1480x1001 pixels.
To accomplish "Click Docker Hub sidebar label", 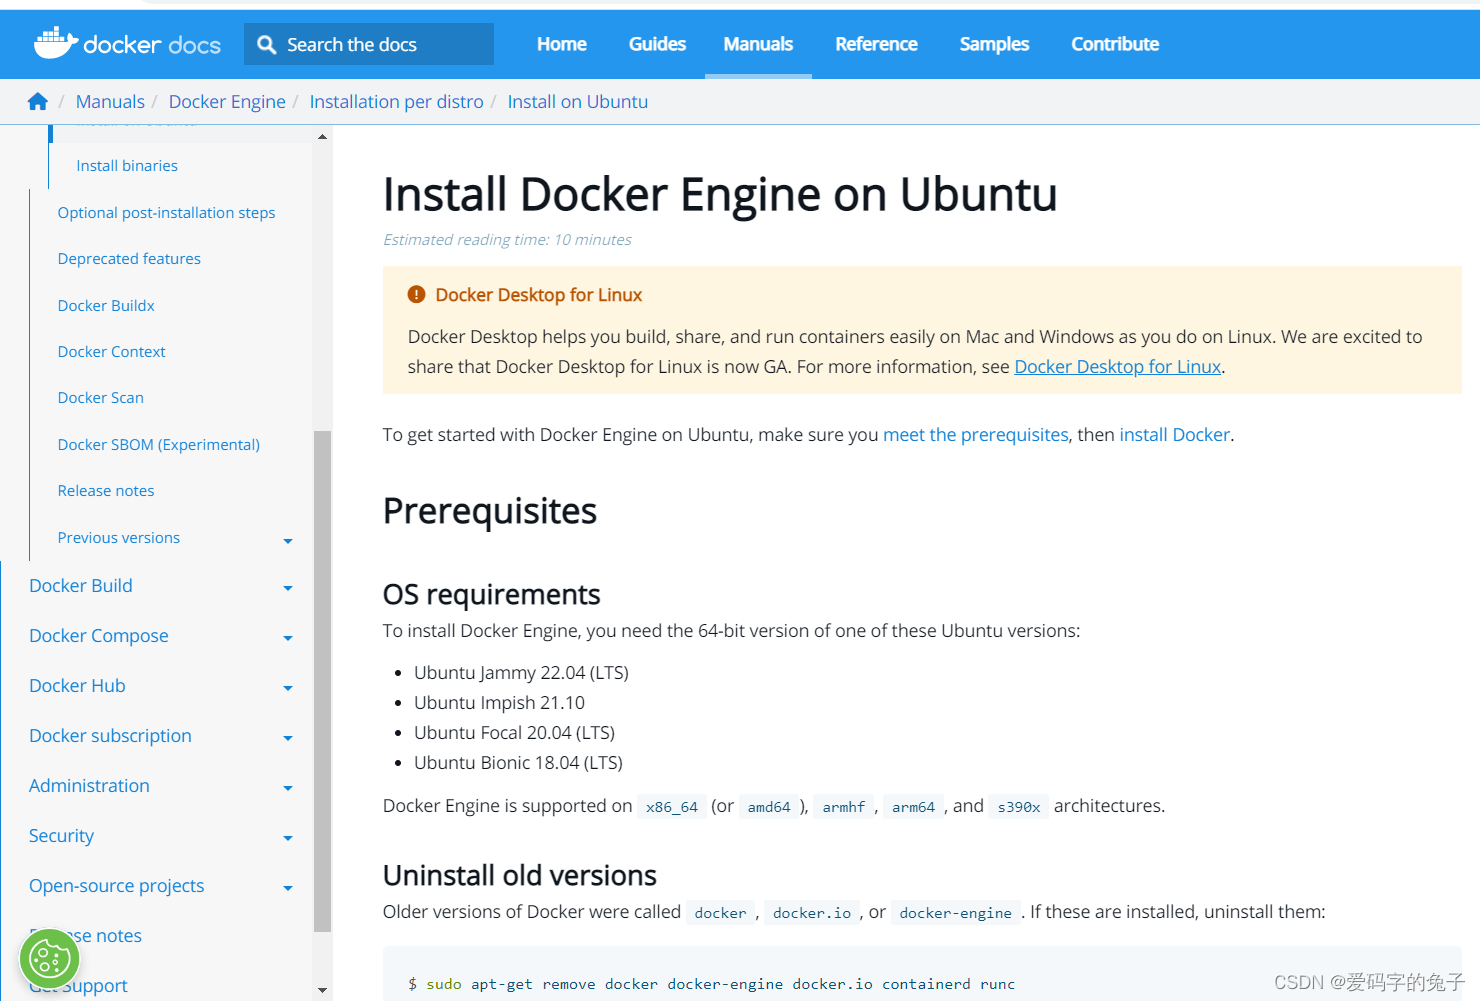I will [77, 686].
